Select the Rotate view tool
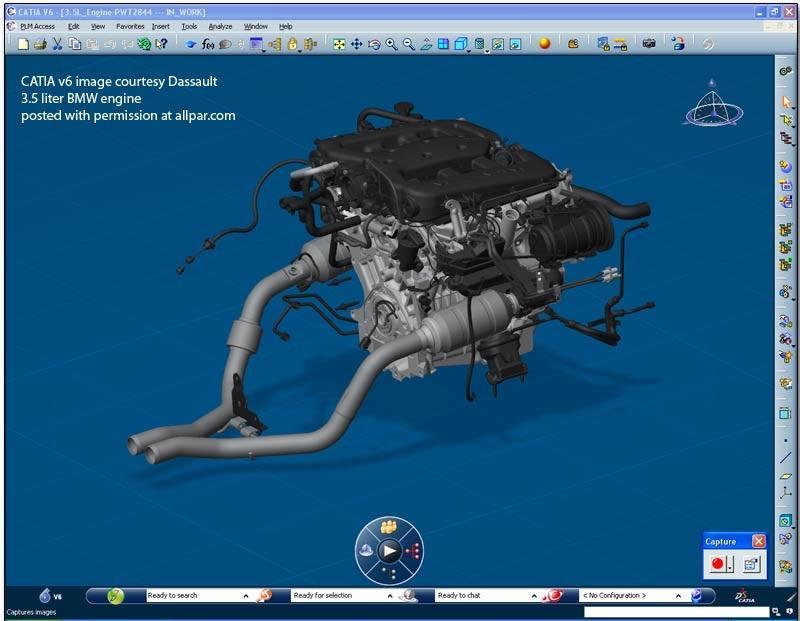This screenshot has width=800, height=621. tap(374, 44)
